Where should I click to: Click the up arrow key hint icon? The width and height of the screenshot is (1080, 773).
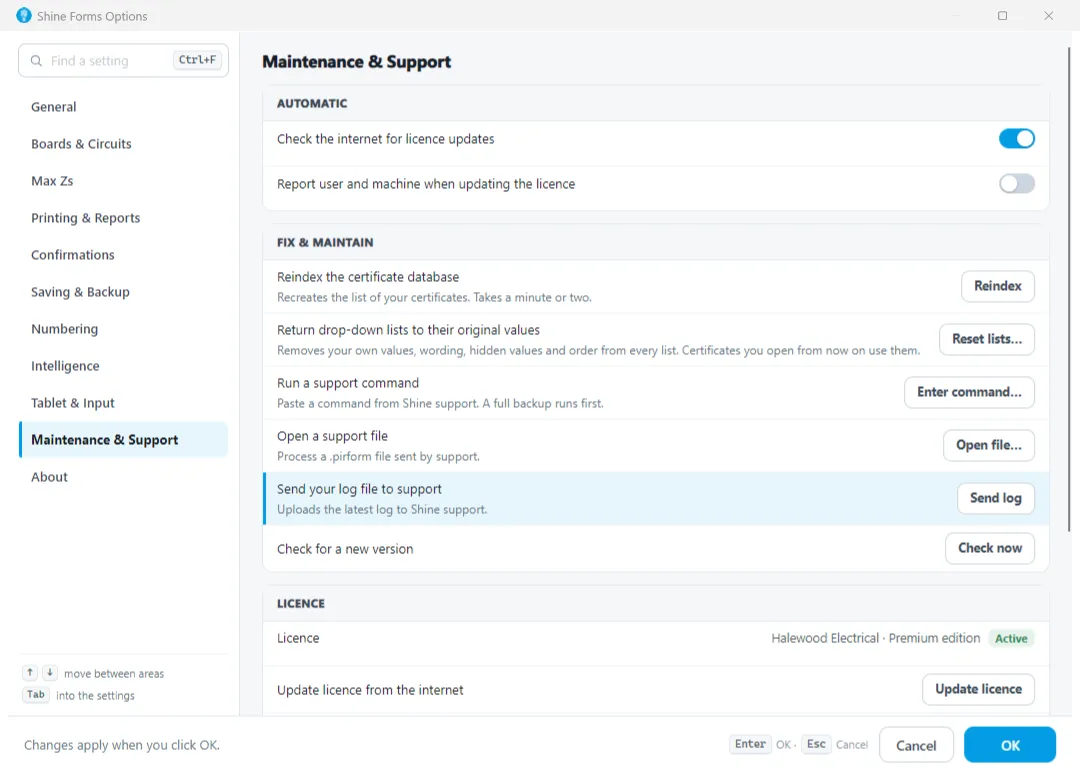pyautogui.click(x=30, y=673)
